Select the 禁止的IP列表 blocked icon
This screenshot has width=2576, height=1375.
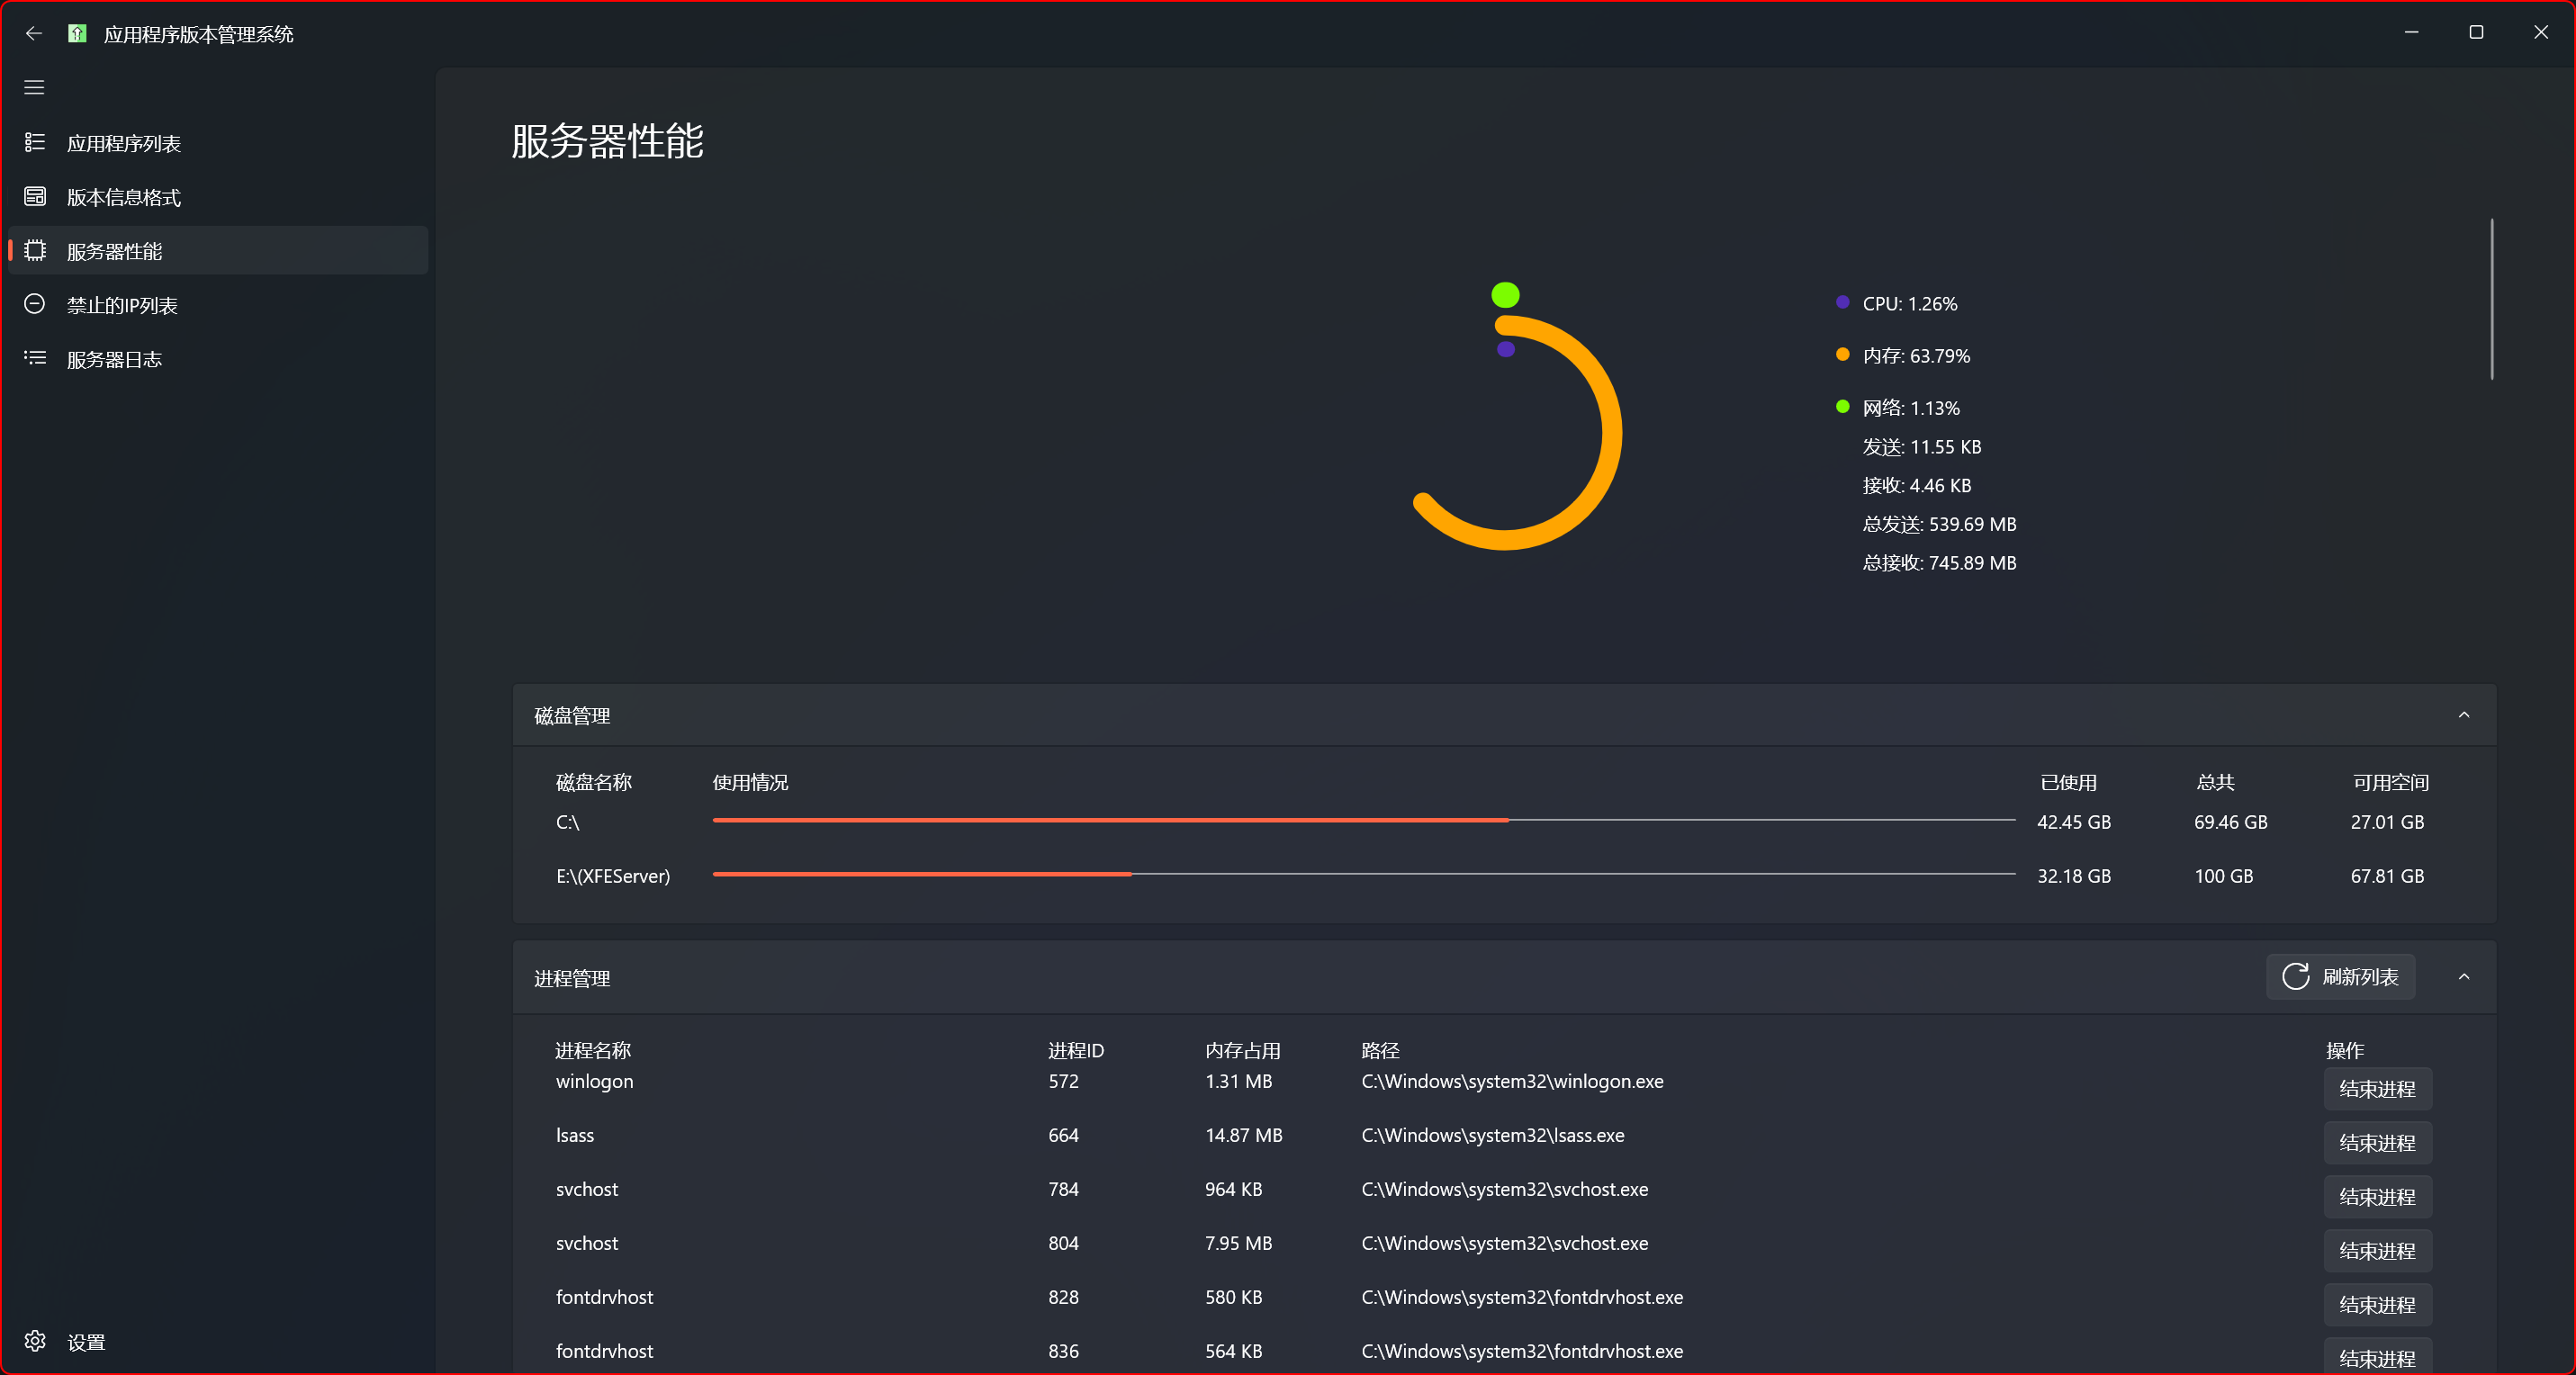[34, 304]
